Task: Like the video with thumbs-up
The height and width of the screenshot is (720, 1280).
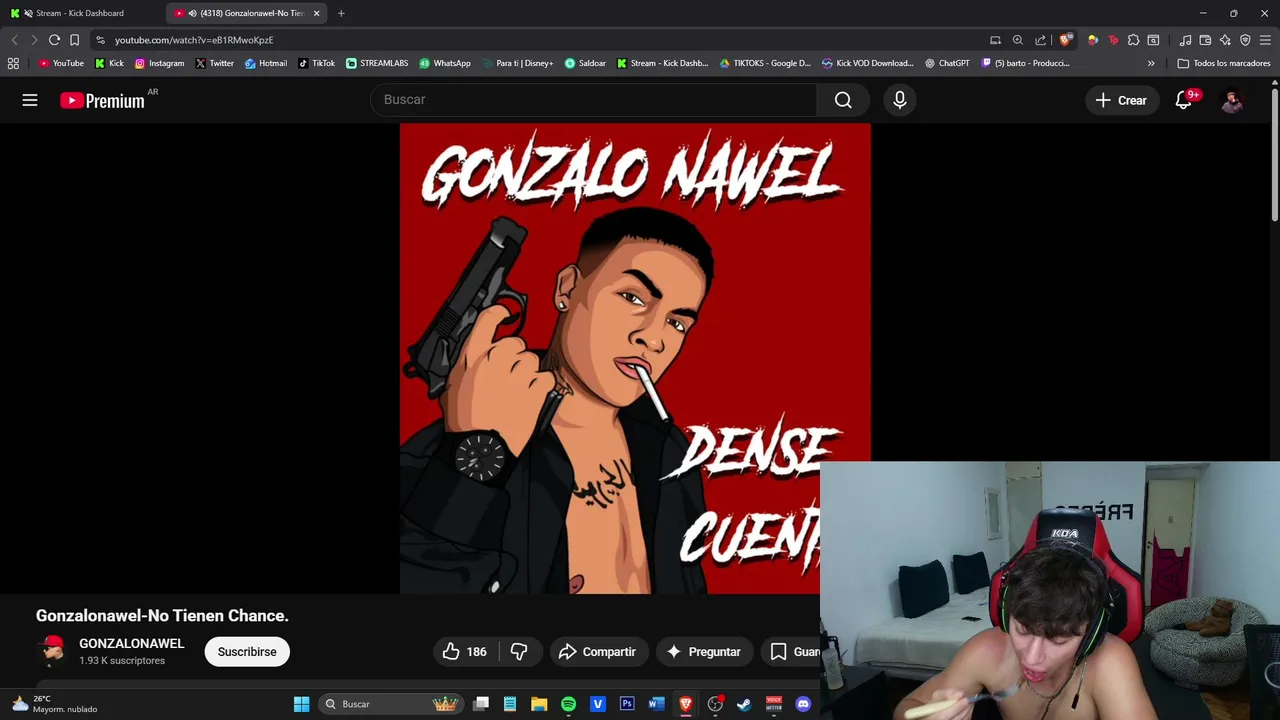Action: click(x=465, y=652)
